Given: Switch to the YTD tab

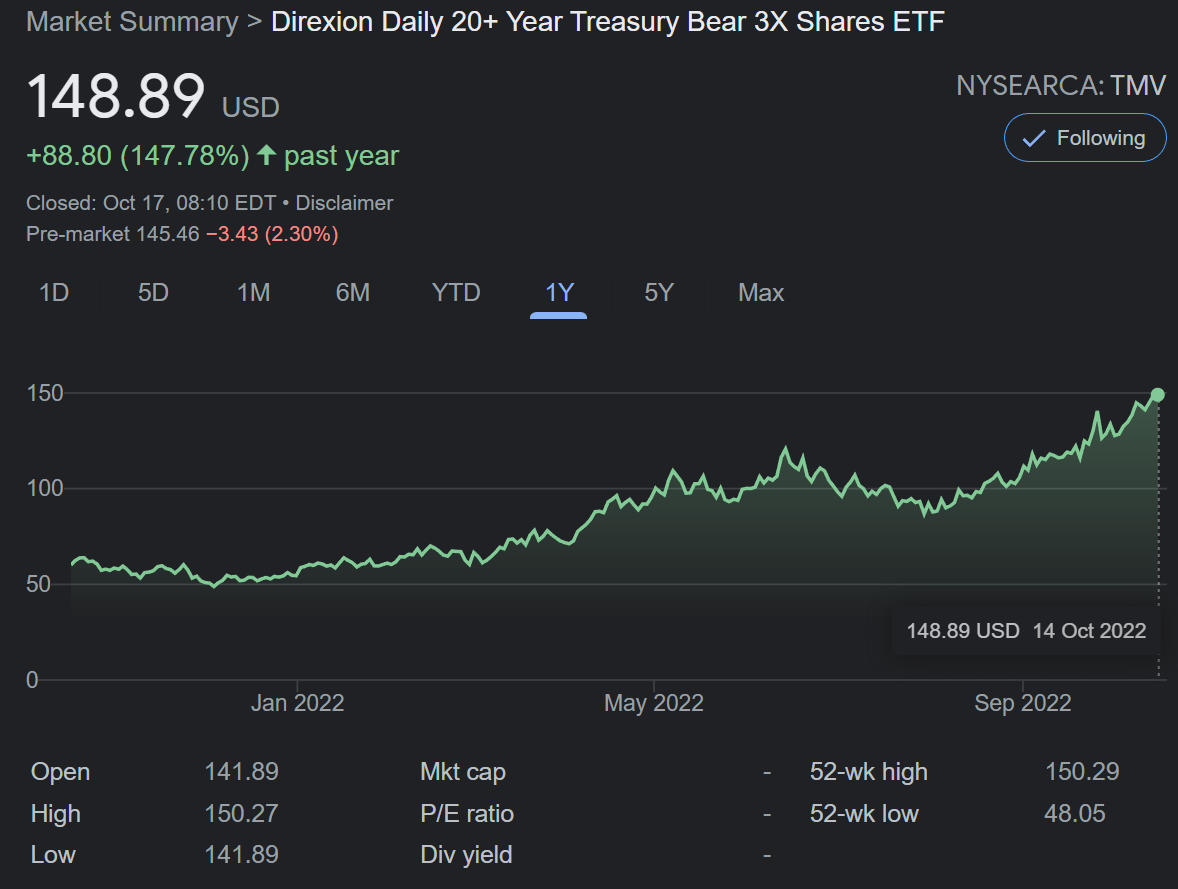Looking at the screenshot, I should tap(456, 292).
